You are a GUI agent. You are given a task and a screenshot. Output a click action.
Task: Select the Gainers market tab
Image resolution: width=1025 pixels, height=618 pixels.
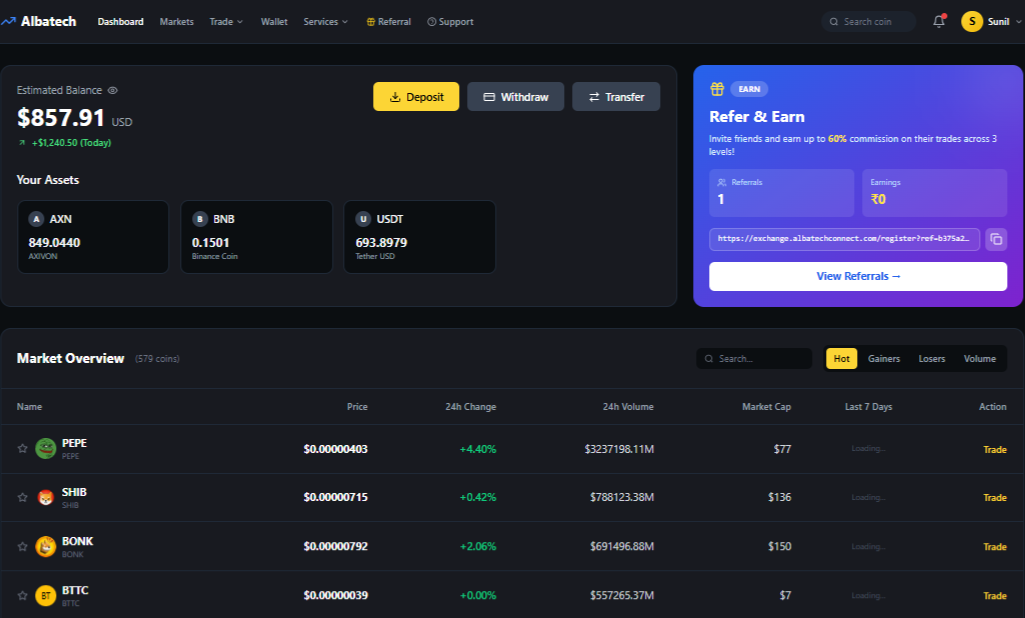click(884, 358)
